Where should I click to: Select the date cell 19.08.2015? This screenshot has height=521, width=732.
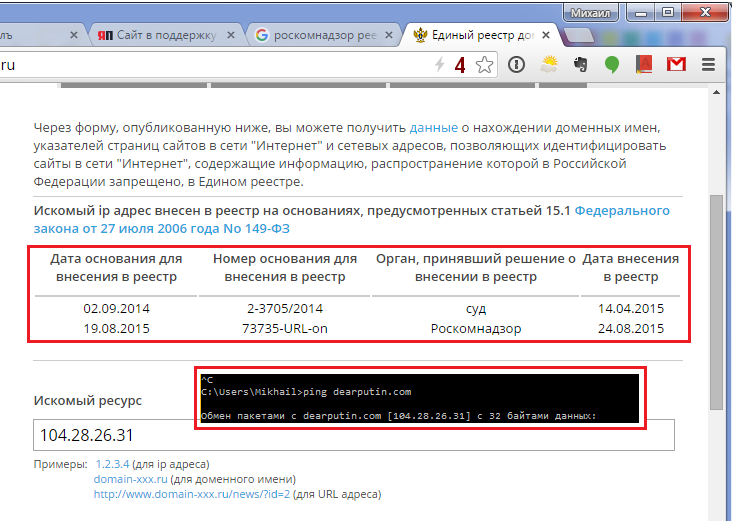point(116,329)
